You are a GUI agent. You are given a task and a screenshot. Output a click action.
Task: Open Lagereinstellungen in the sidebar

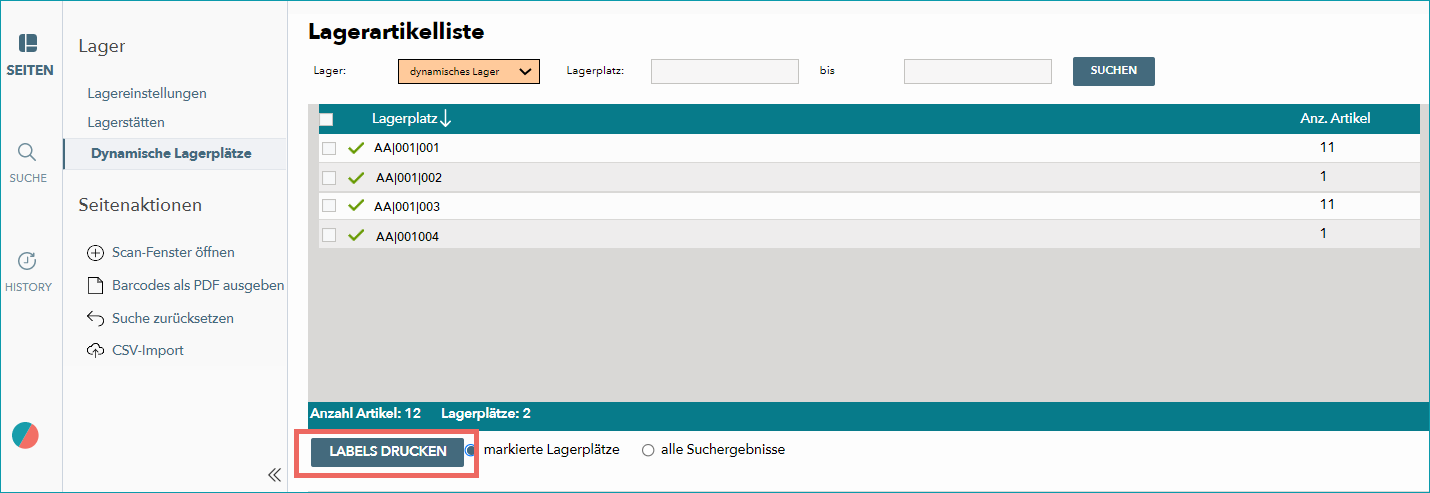point(147,93)
